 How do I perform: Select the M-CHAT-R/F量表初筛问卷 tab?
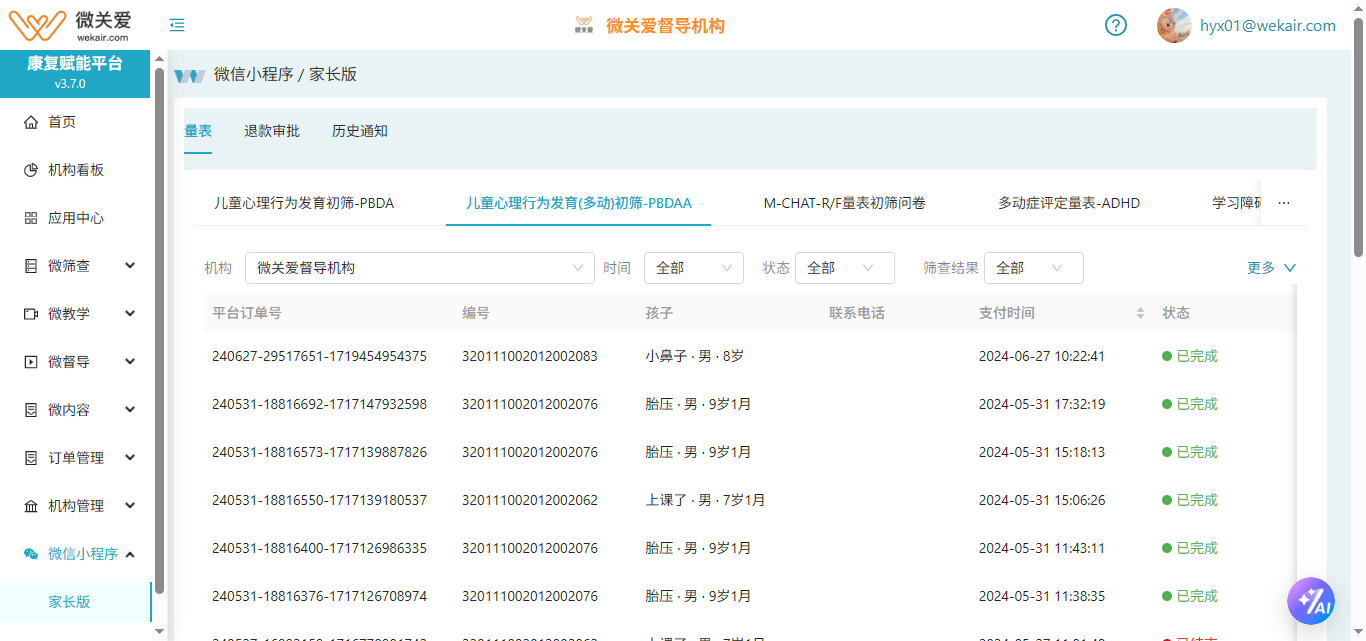pos(844,203)
